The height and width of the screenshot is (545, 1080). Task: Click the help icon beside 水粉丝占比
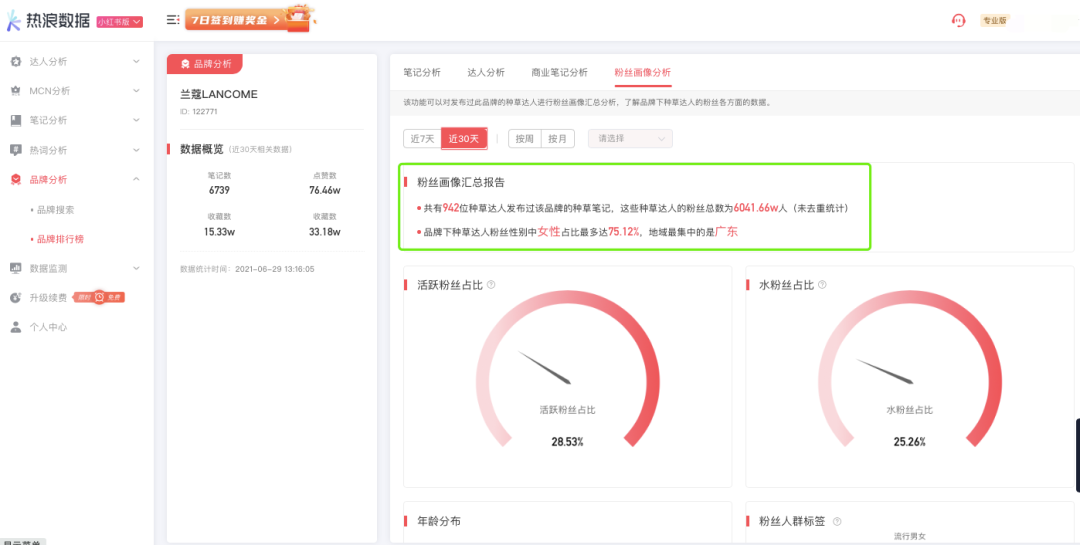pyautogui.click(x=822, y=285)
